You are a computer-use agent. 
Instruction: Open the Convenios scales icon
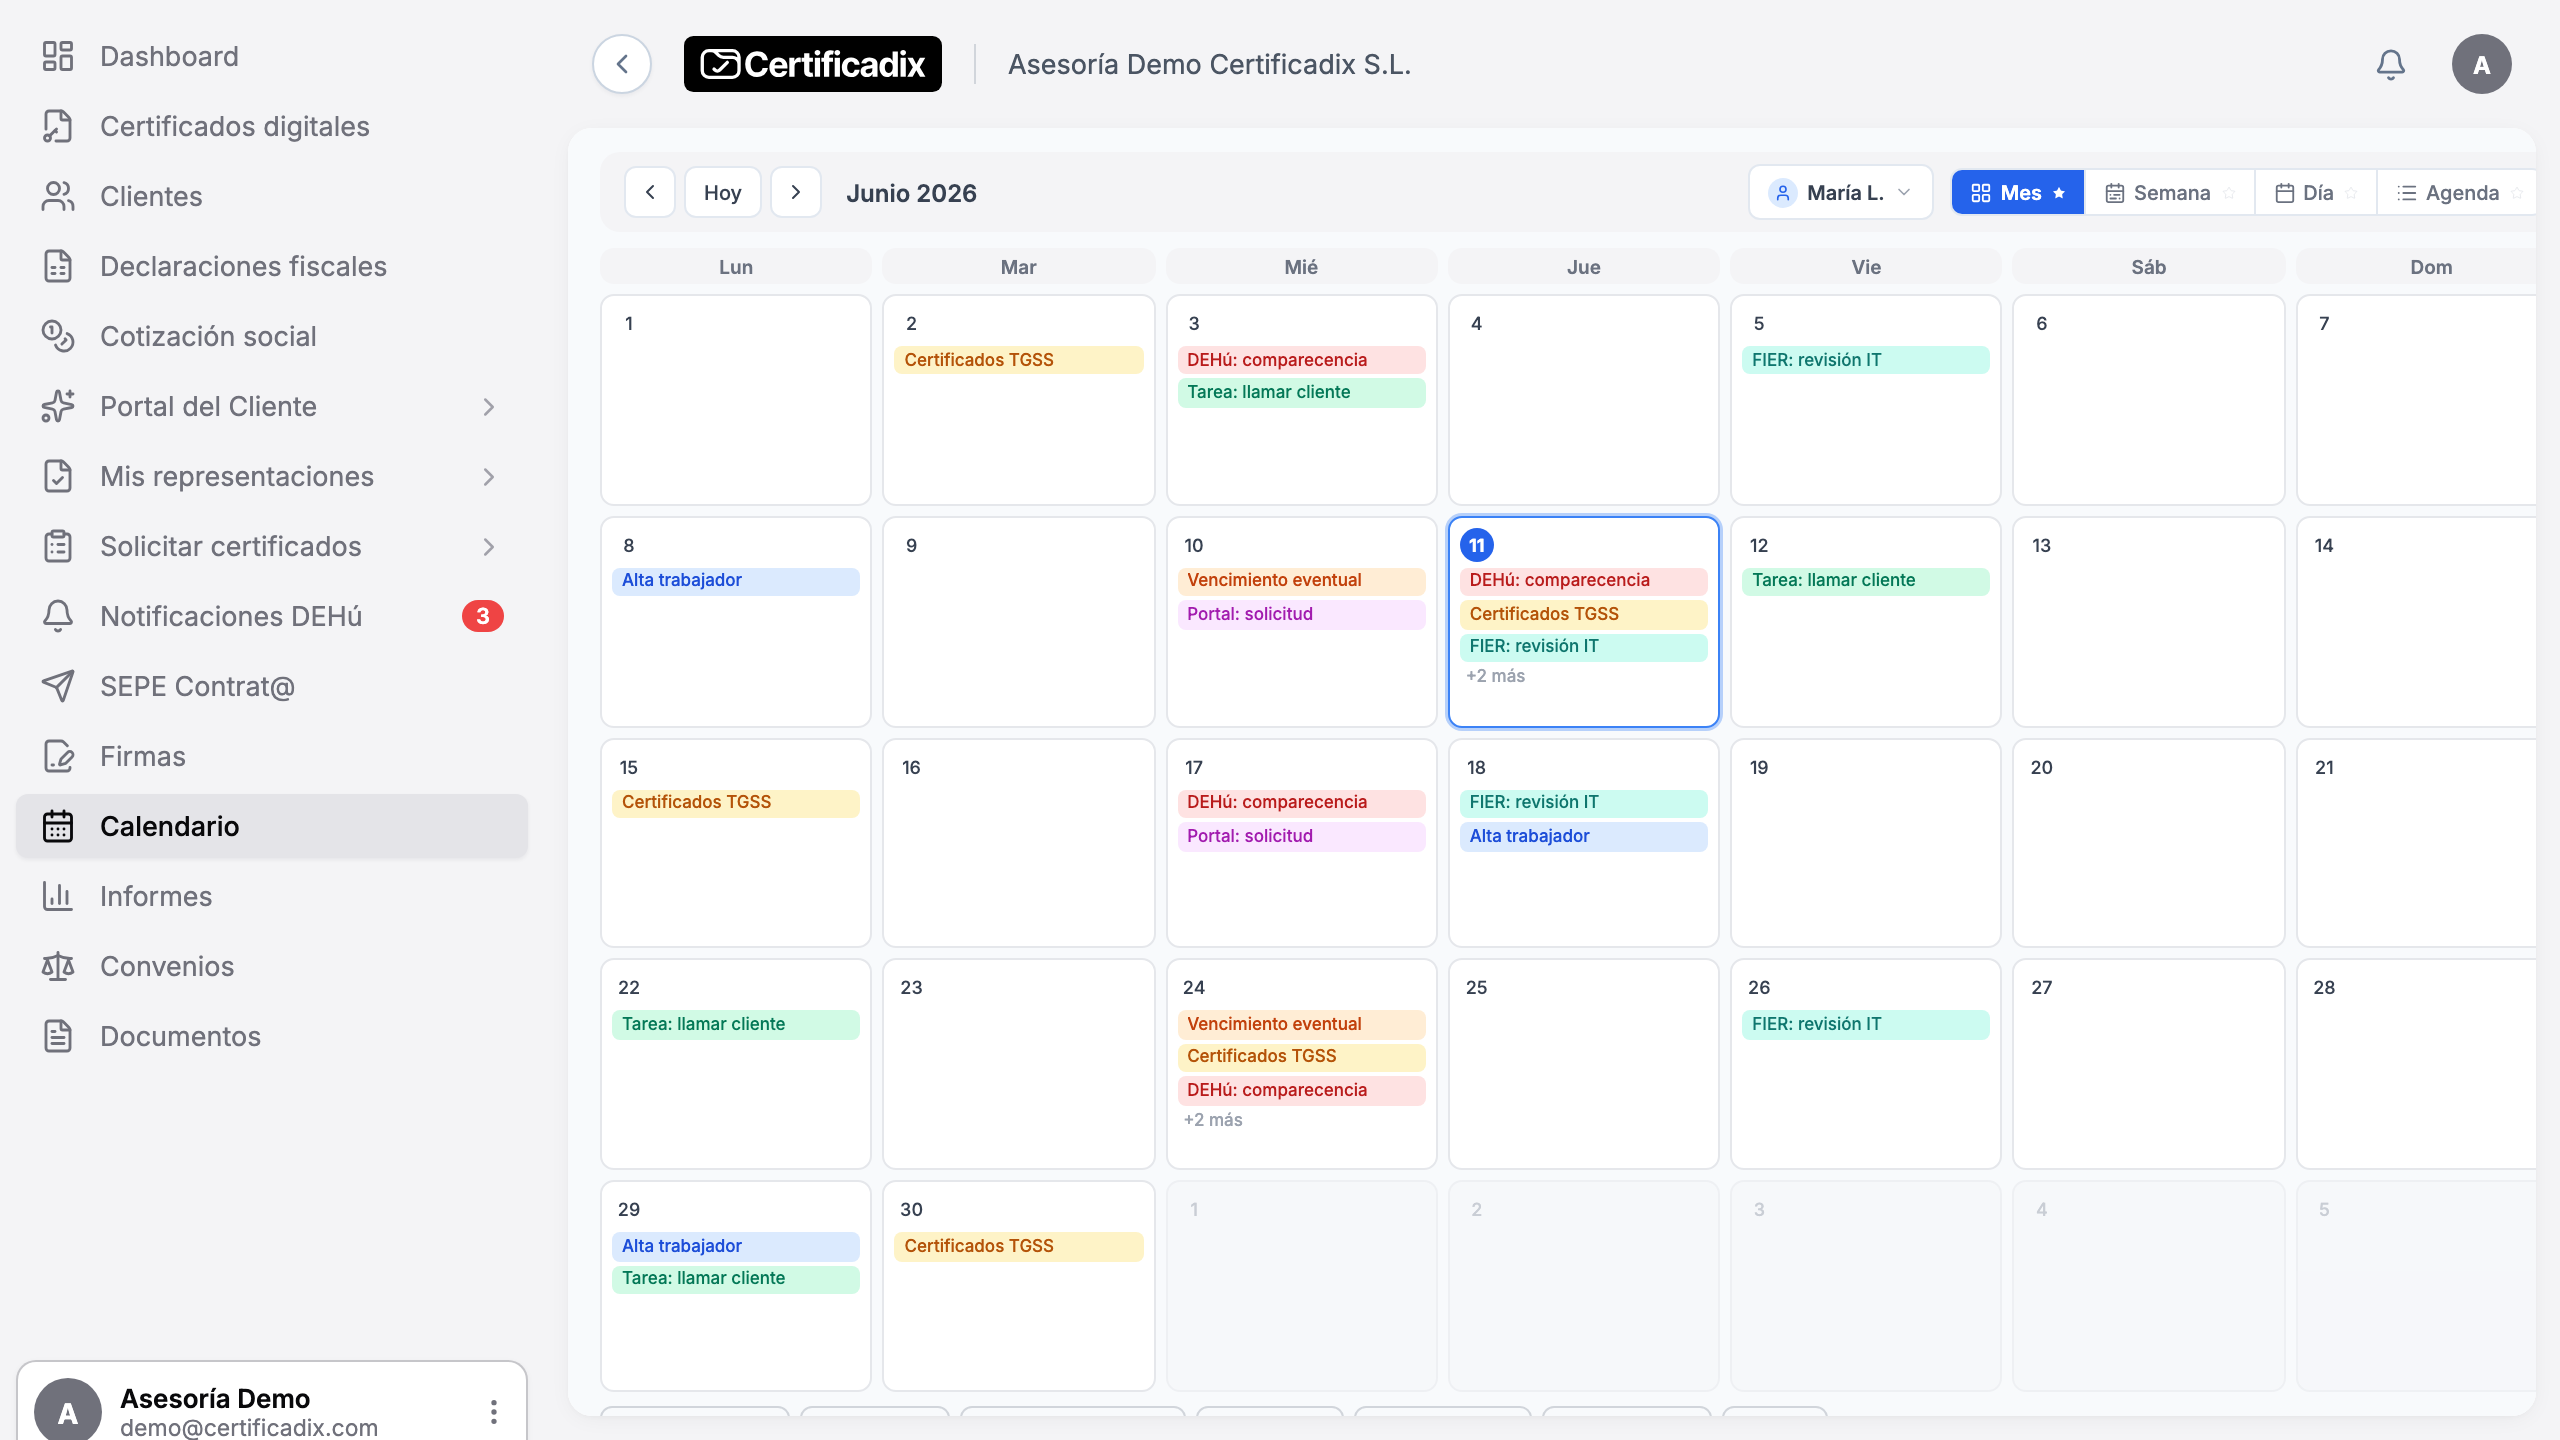[x=58, y=966]
